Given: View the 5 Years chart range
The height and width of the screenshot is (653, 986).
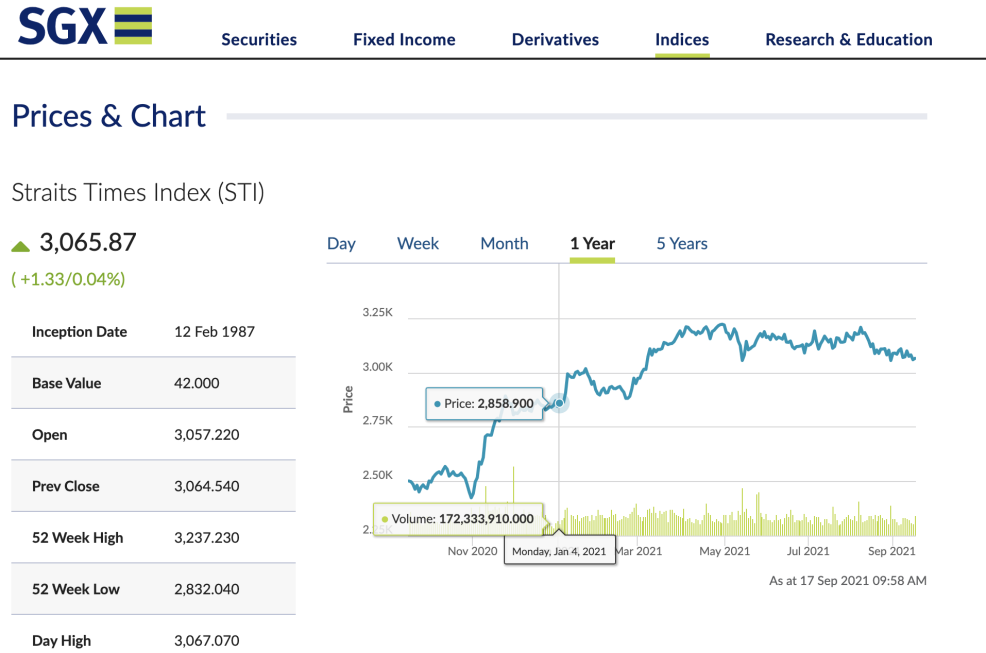Looking at the screenshot, I should coord(682,244).
